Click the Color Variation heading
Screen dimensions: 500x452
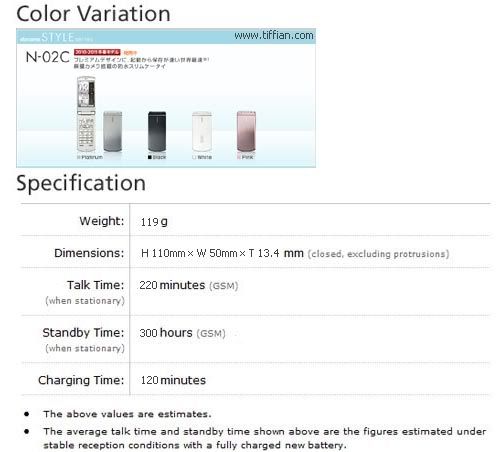(x=93, y=14)
